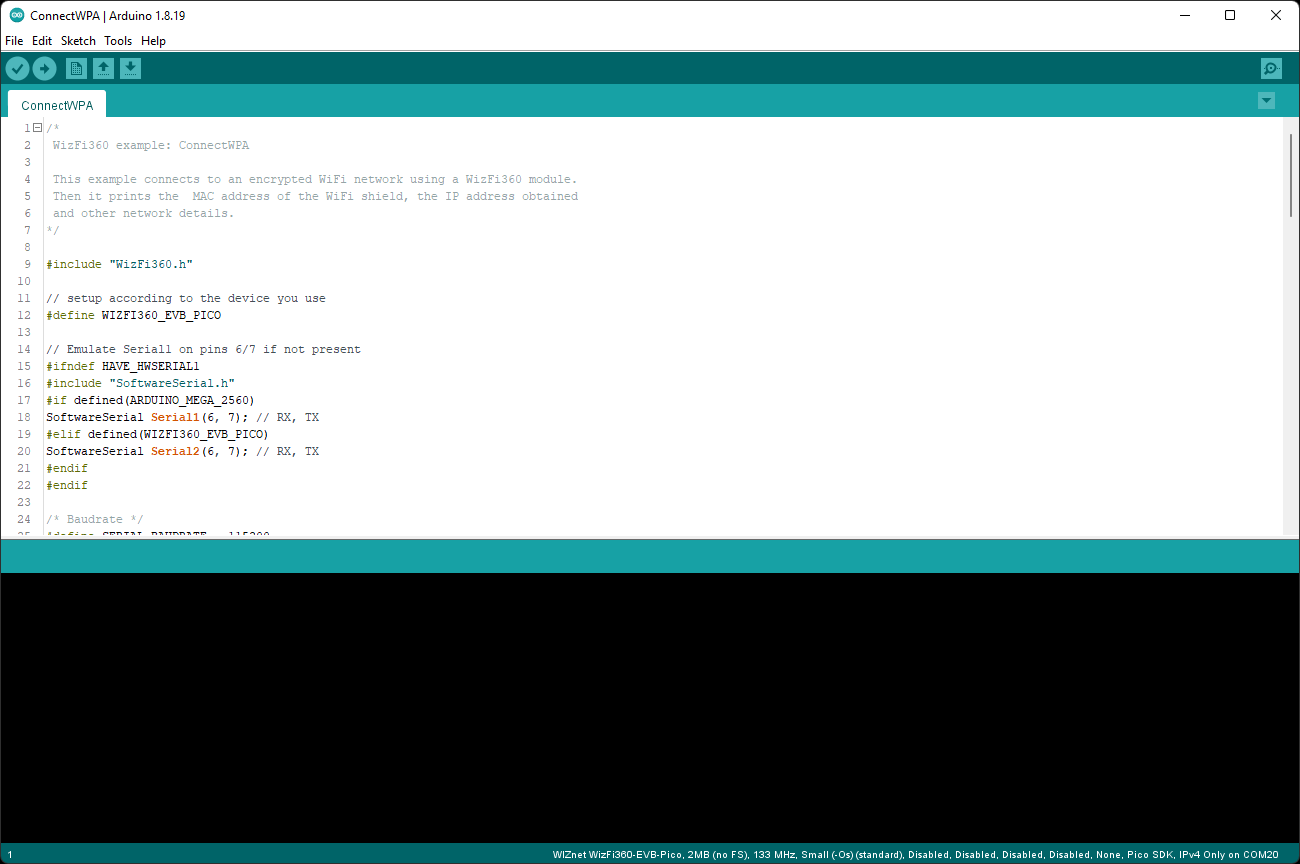This screenshot has width=1300, height=864.
Task: Open the File menu
Action: 14,41
